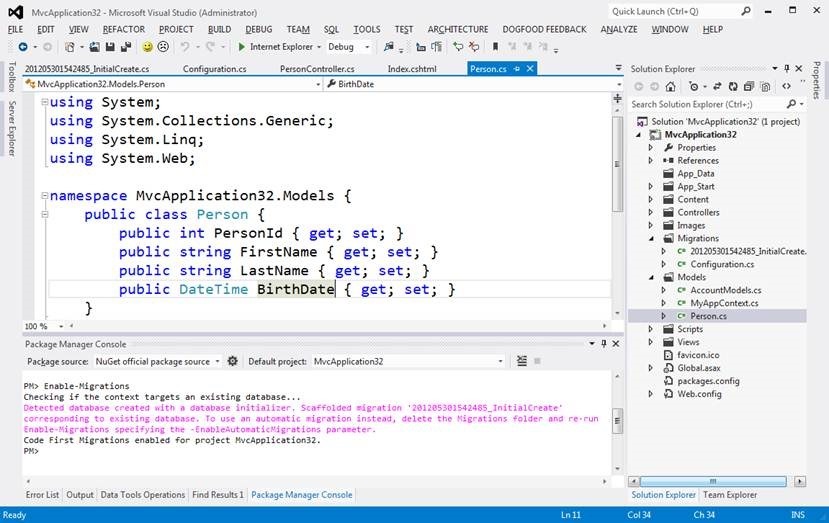The height and width of the screenshot is (523, 829).
Task: Select Web.config in Solution Explorer
Action: [x=699, y=394]
